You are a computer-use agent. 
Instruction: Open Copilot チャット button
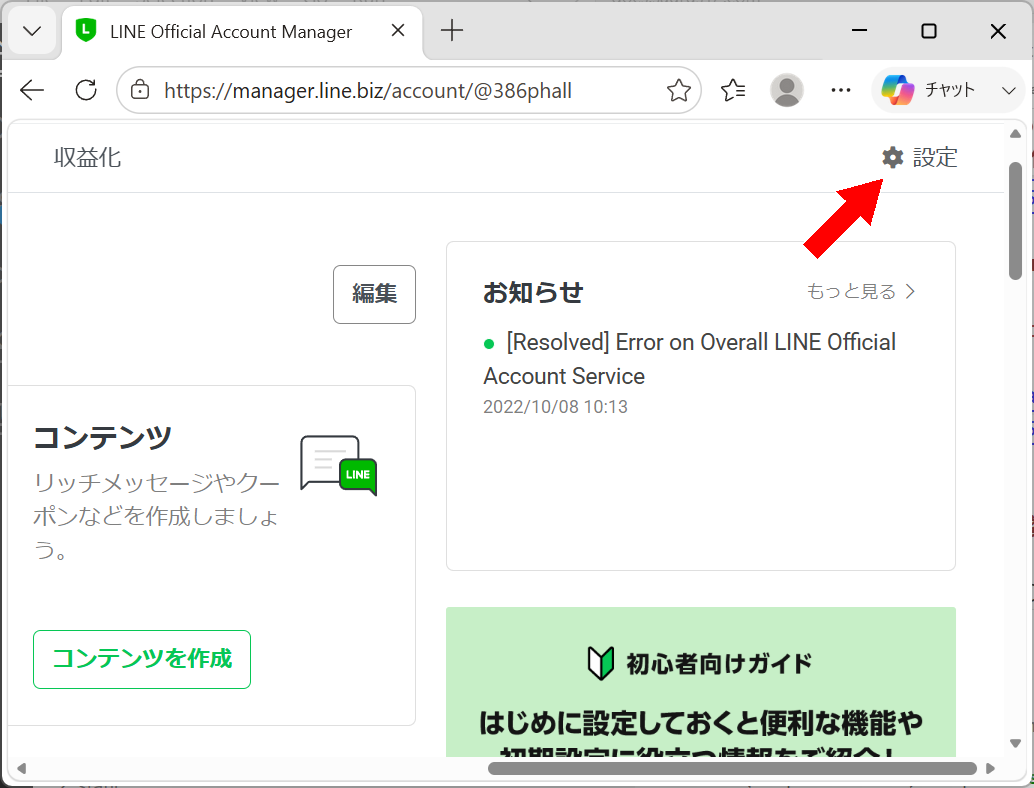[x=930, y=90]
